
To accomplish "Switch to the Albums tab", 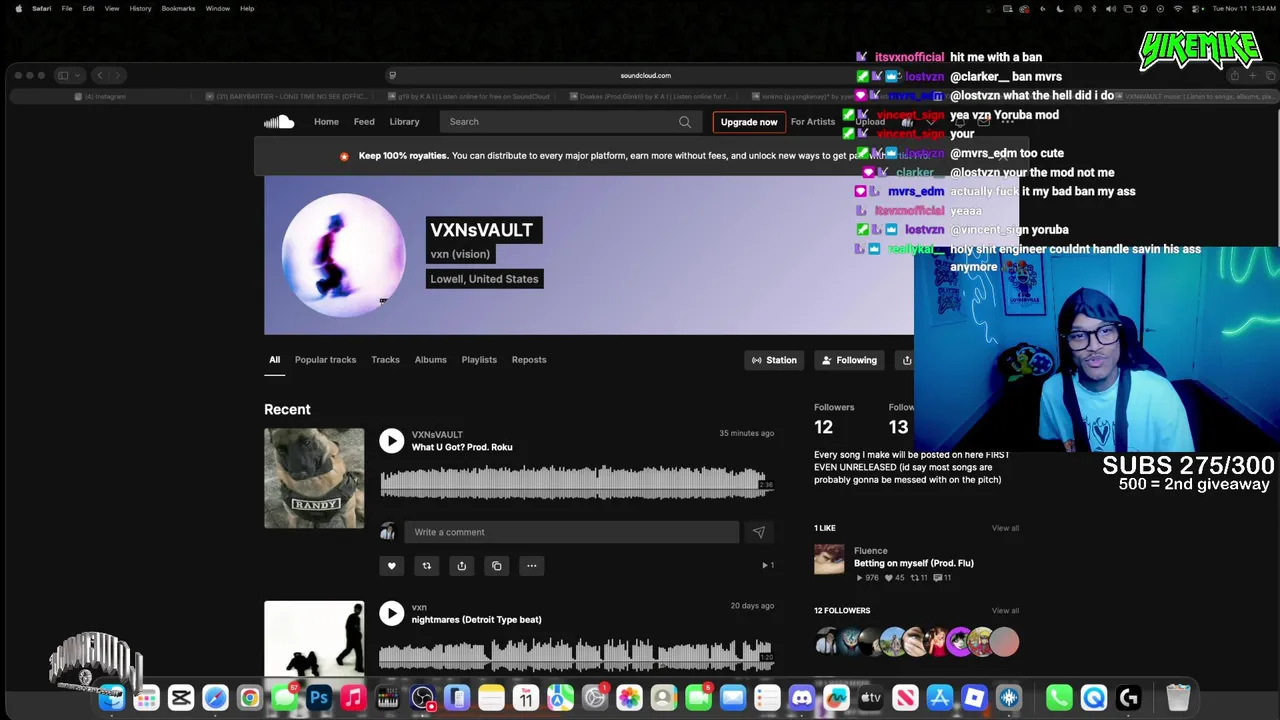I will click(431, 360).
